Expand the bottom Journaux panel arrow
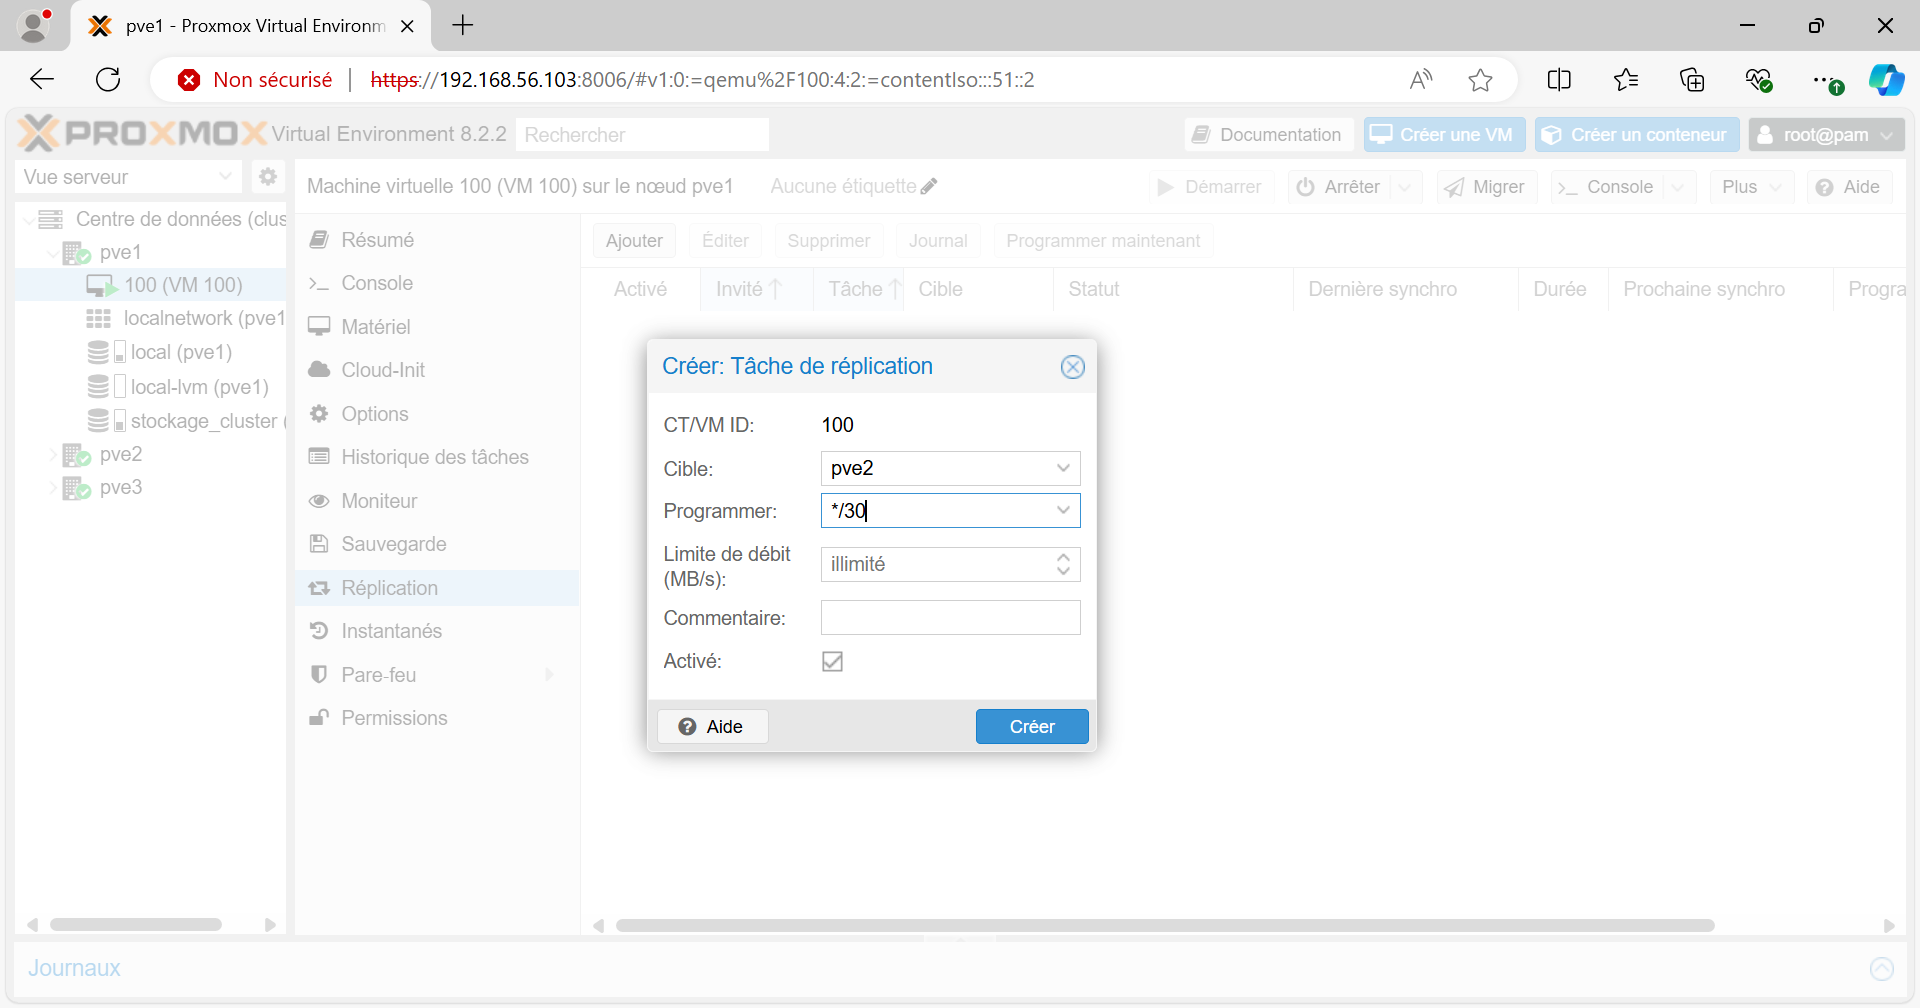Screen dimensions: 1920x1008 pyautogui.click(x=1882, y=968)
